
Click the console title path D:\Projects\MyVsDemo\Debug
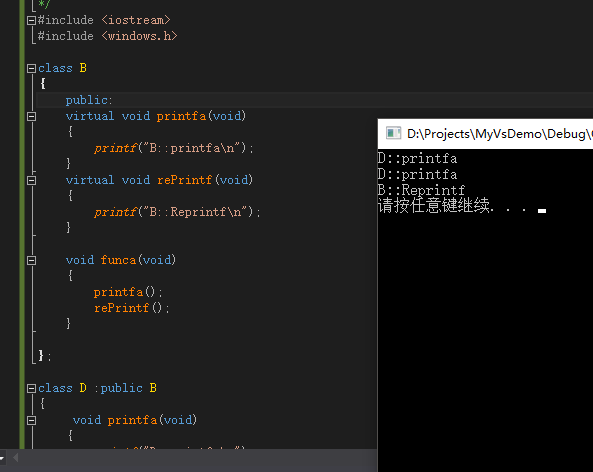click(499, 134)
